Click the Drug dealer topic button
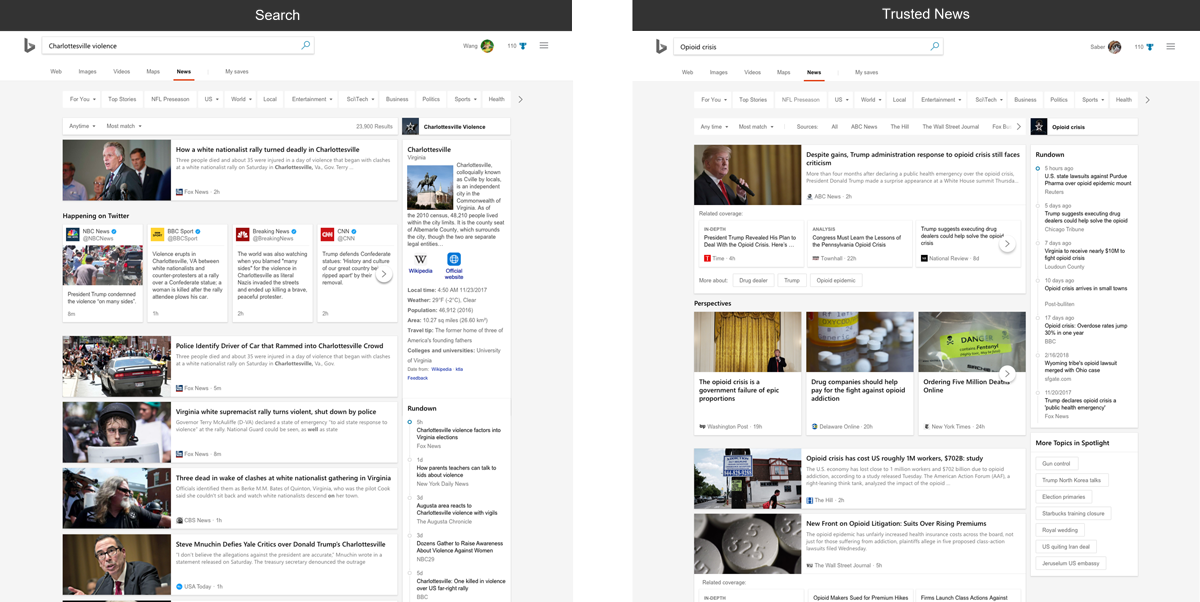Screen dimensions: 1200x602 (x=753, y=281)
